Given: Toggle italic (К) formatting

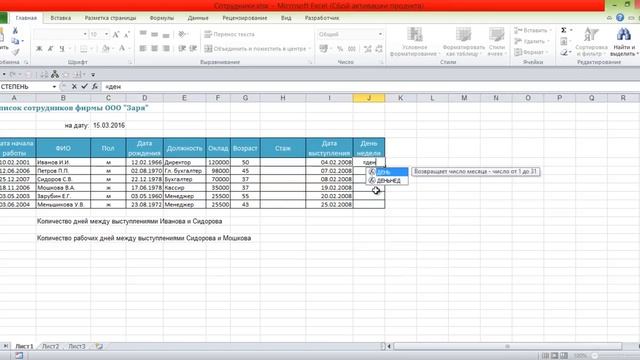Looking at the screenshot, I should pos(51,49).
